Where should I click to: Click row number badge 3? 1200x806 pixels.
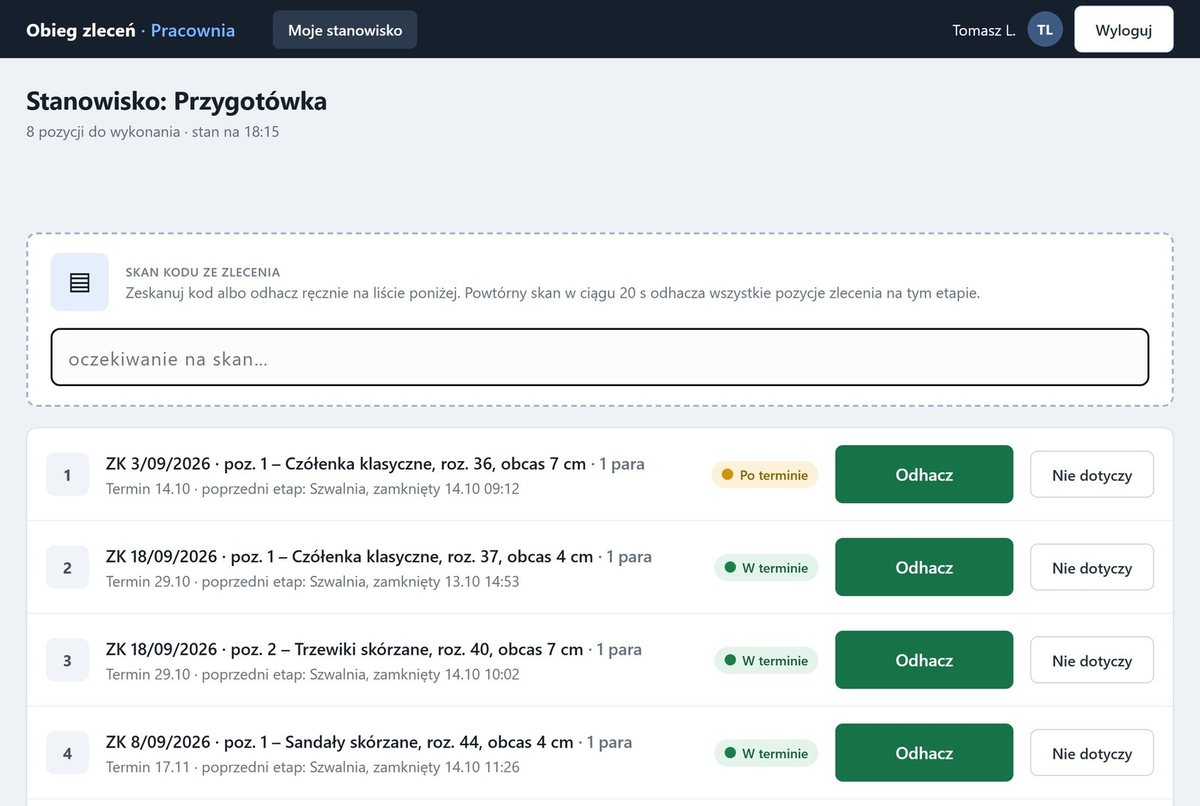(68, 661)
